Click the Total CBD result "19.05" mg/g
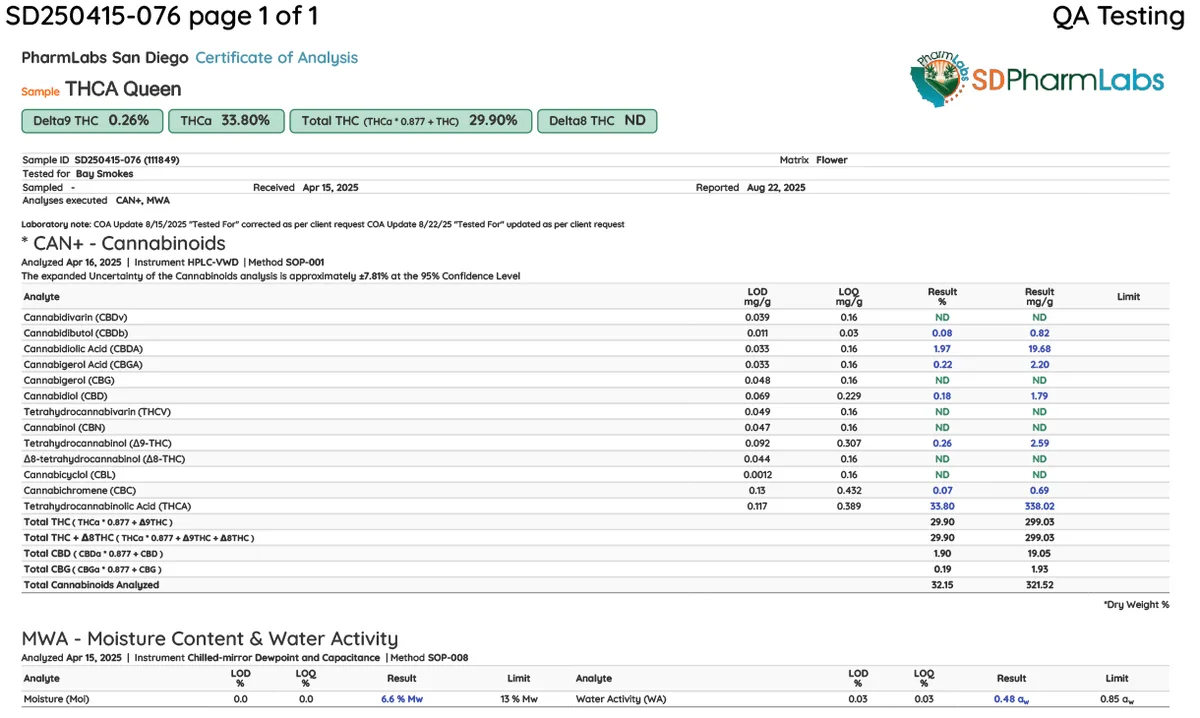Screen dimensions: 1200x718 [x=1039, y=553]
